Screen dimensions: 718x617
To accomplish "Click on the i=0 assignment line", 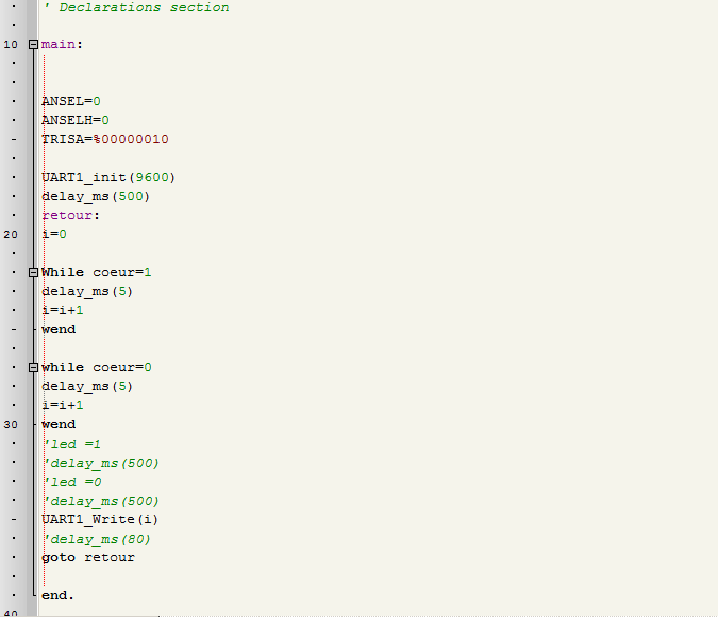I will click(x=54, y=234).
